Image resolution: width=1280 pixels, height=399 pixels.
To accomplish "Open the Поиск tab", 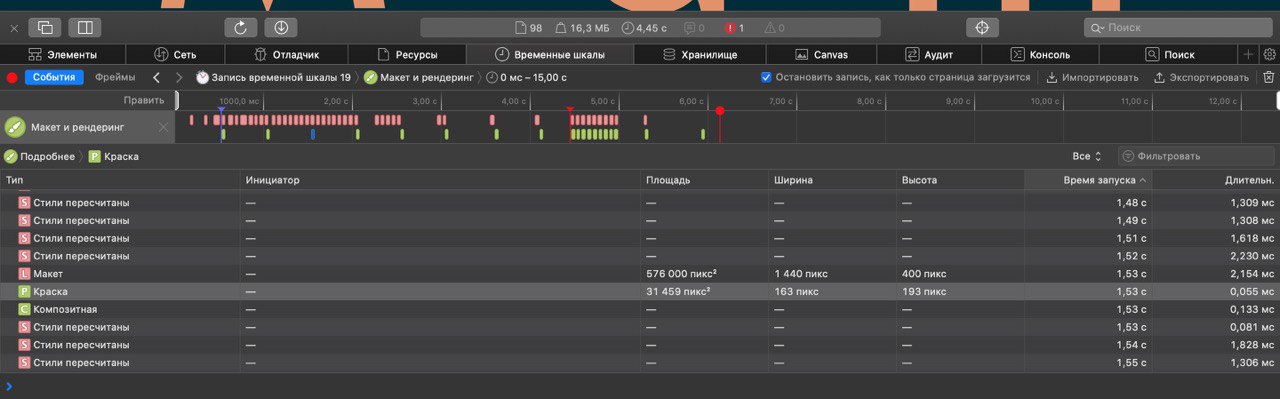I will (1168, 54).
